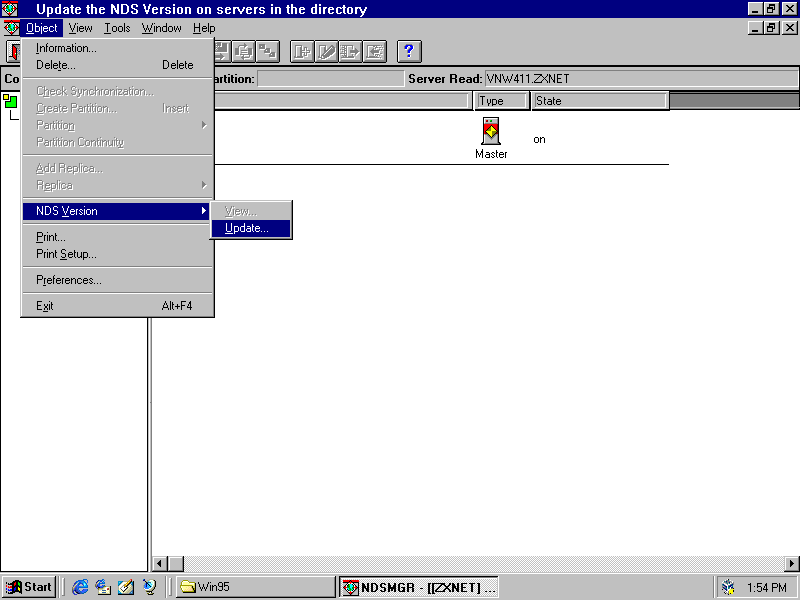Click the circular arrows toolbar icon

[244, 52]
